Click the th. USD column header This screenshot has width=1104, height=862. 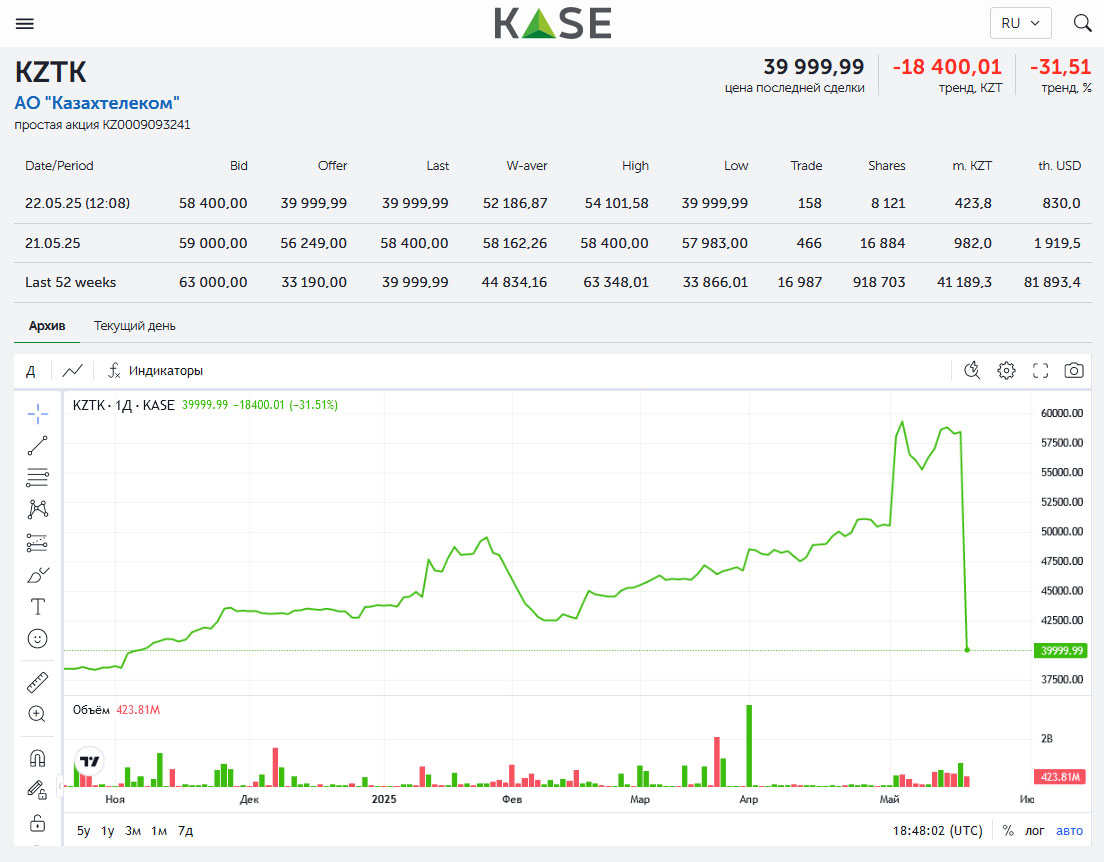[1060, 165]
